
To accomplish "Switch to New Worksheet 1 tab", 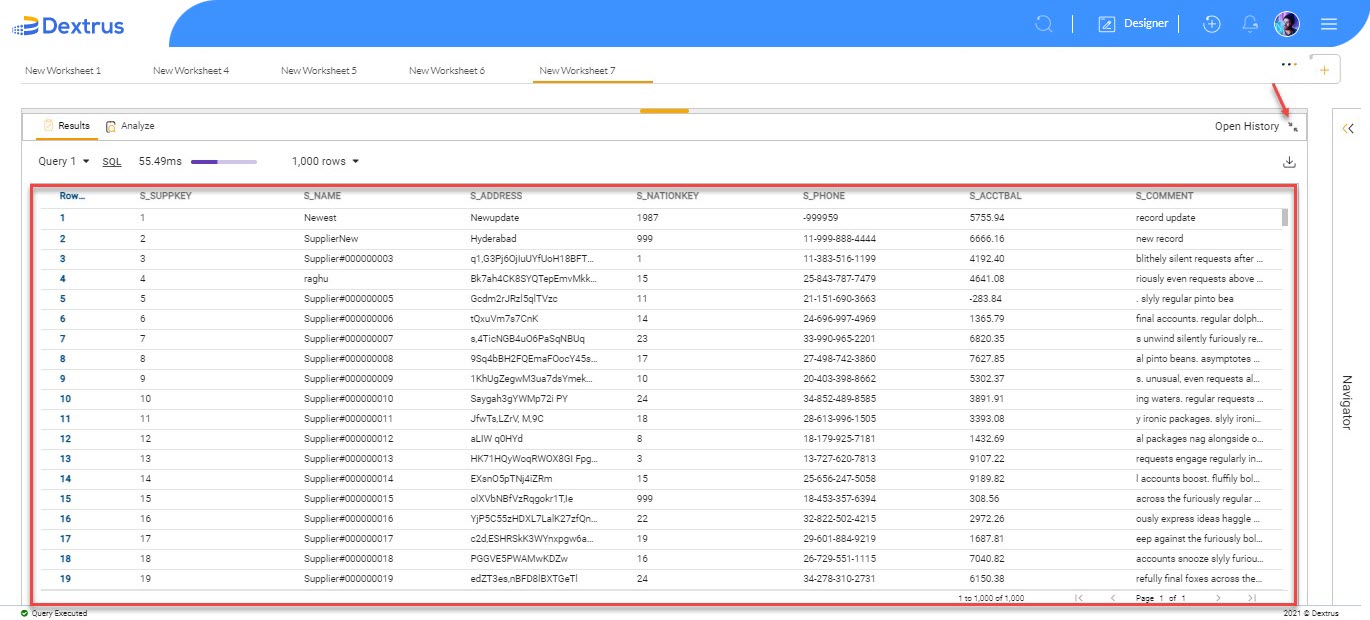I will pos(63,71).
